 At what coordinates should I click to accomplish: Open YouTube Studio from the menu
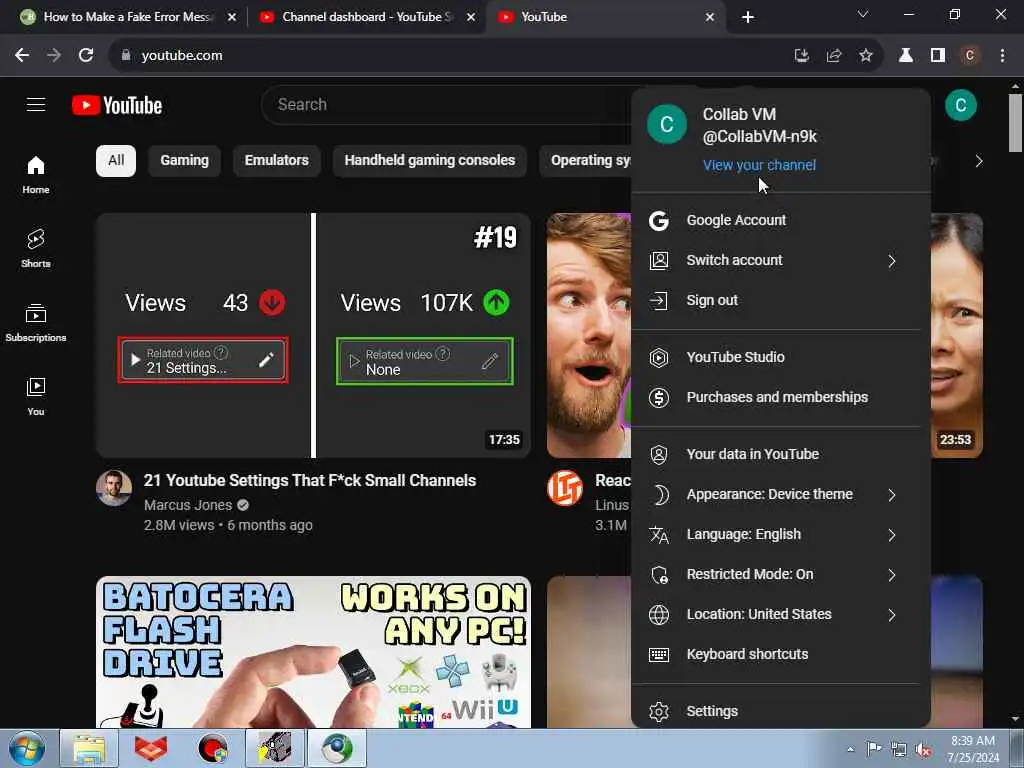pyautogui.click(x=780, y=357)
